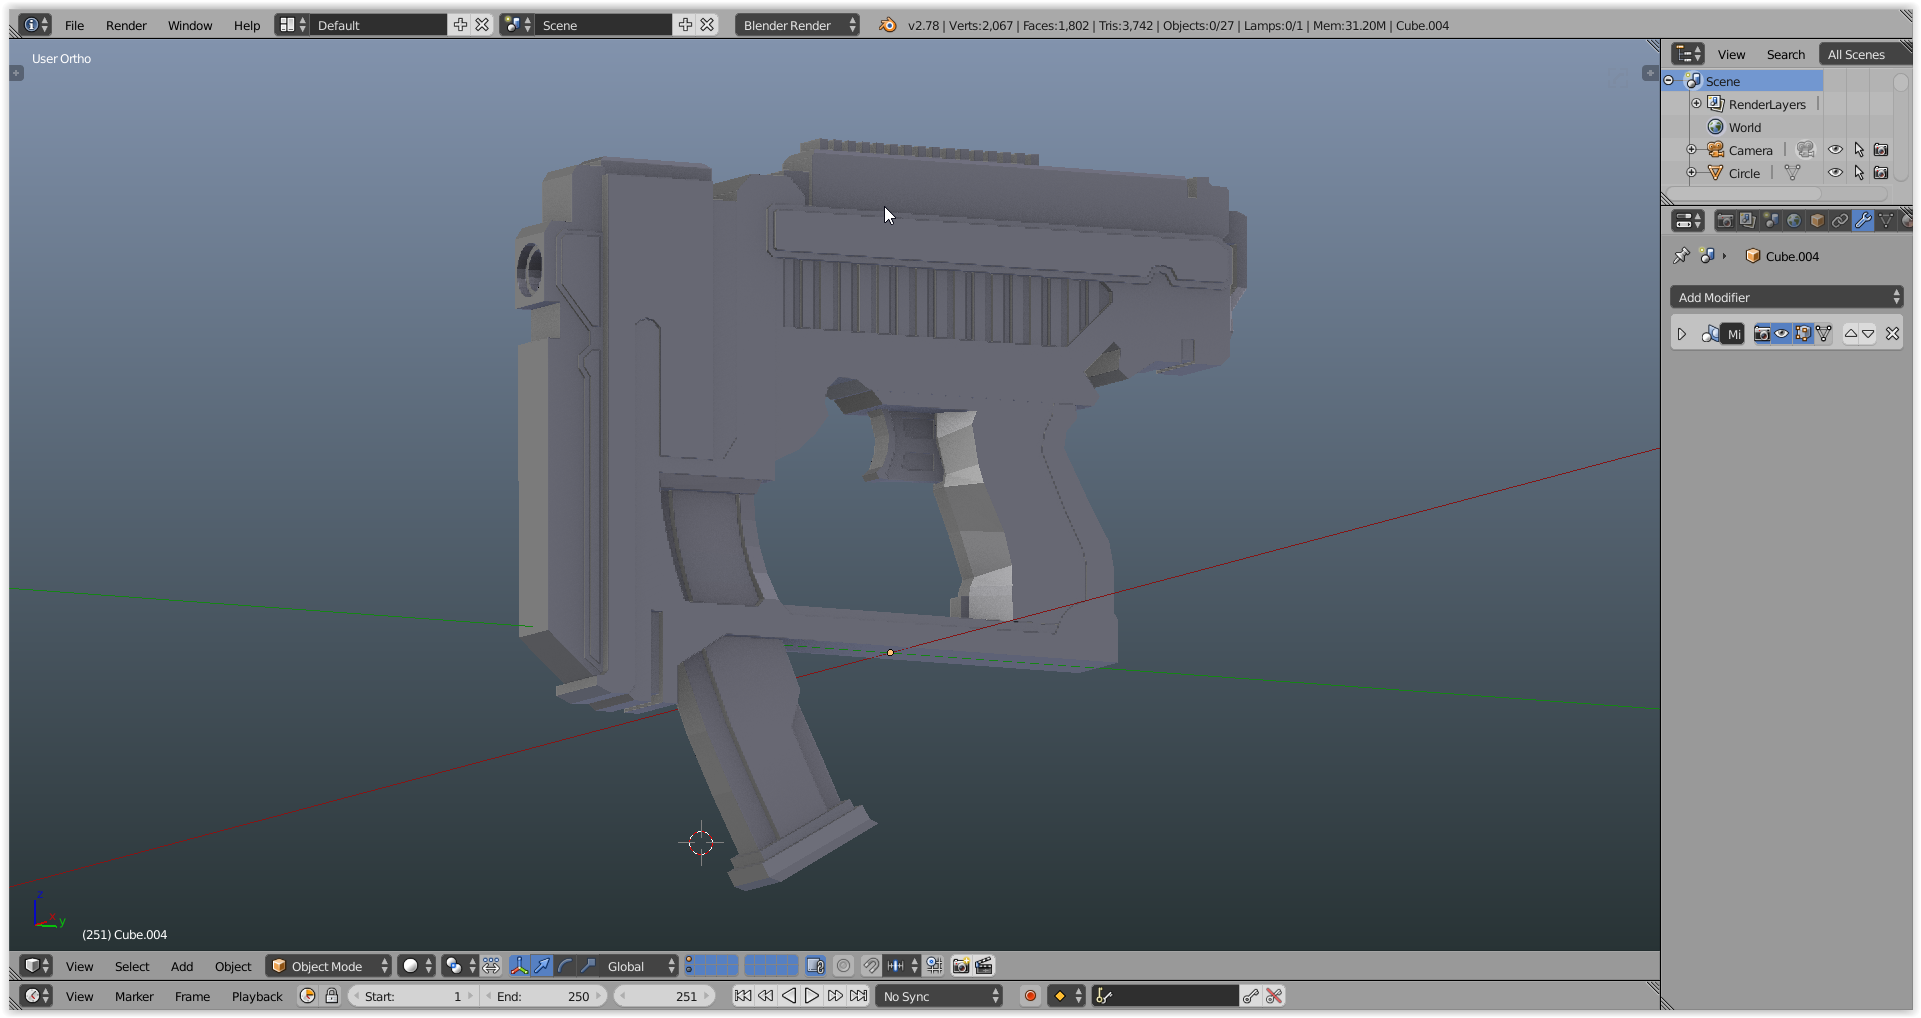Click the OpenGL render image camera icon

click(961, 965)
